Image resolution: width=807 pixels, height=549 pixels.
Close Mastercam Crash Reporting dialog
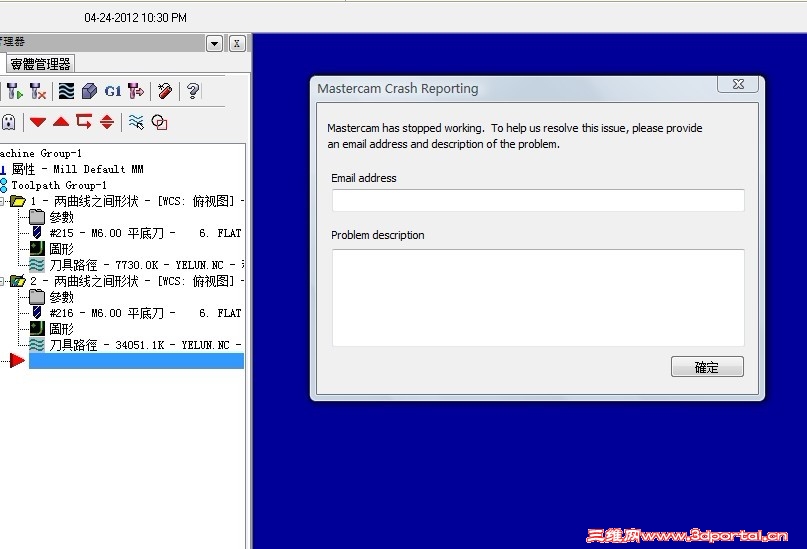tap(738, 84)
